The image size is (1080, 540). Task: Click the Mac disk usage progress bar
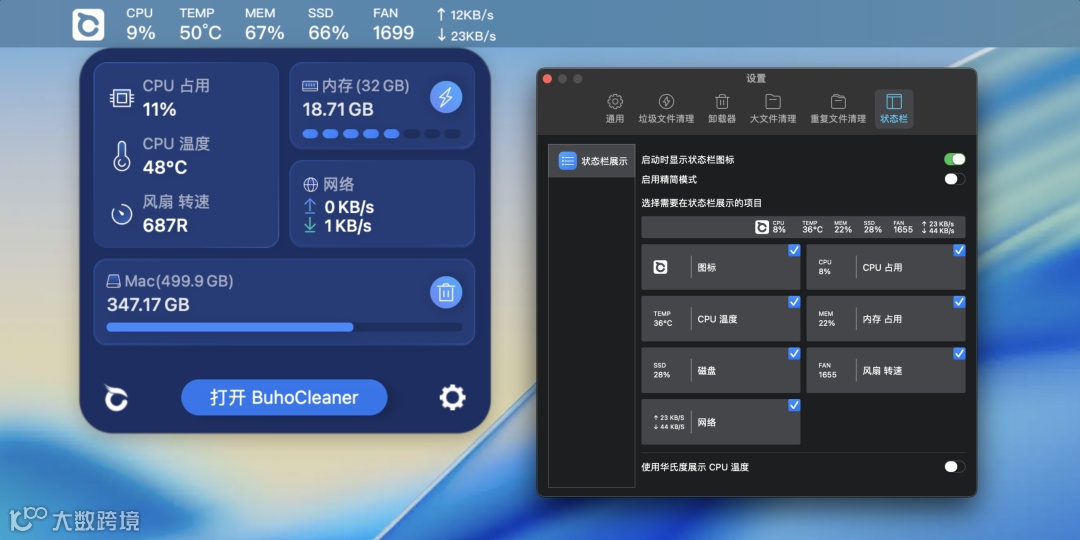(284, 327)
